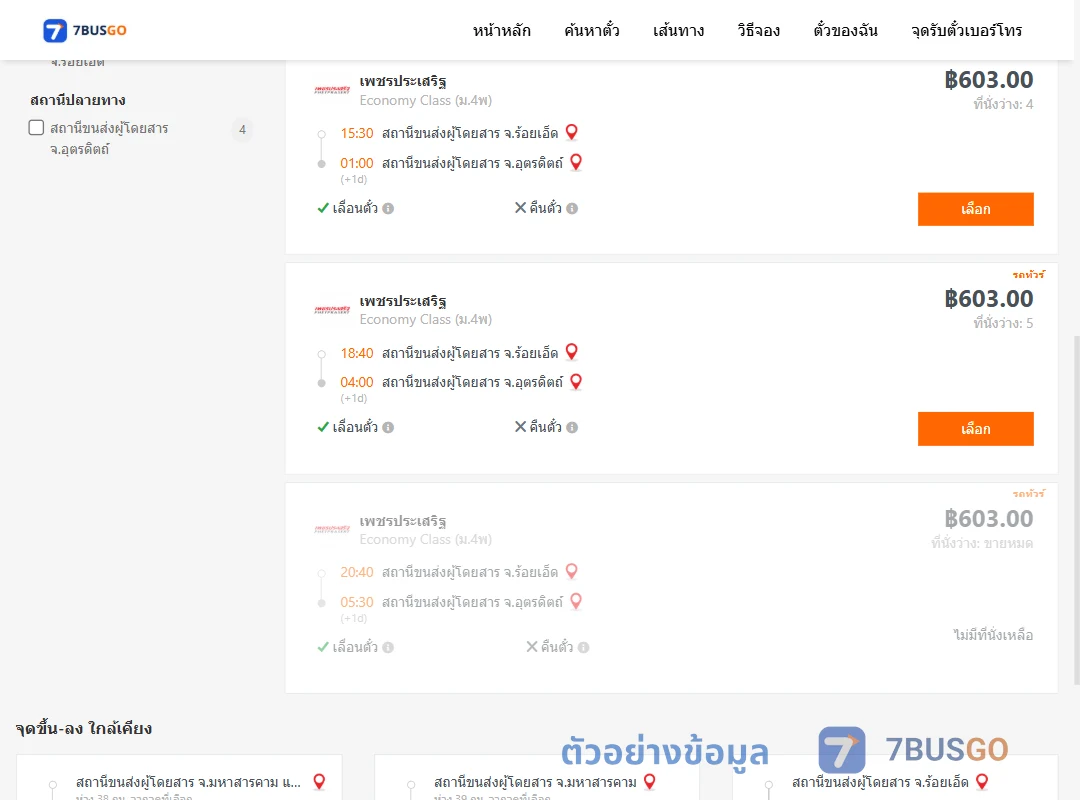This screenshot has width=1080, height=800.
Task: Show reschedule info icon on 20:40 trip
Action: tap(388, 647)
